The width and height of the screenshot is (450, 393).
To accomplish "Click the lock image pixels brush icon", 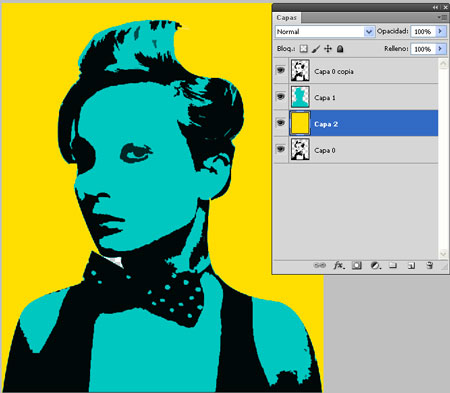I will click(x=316, y=49).
